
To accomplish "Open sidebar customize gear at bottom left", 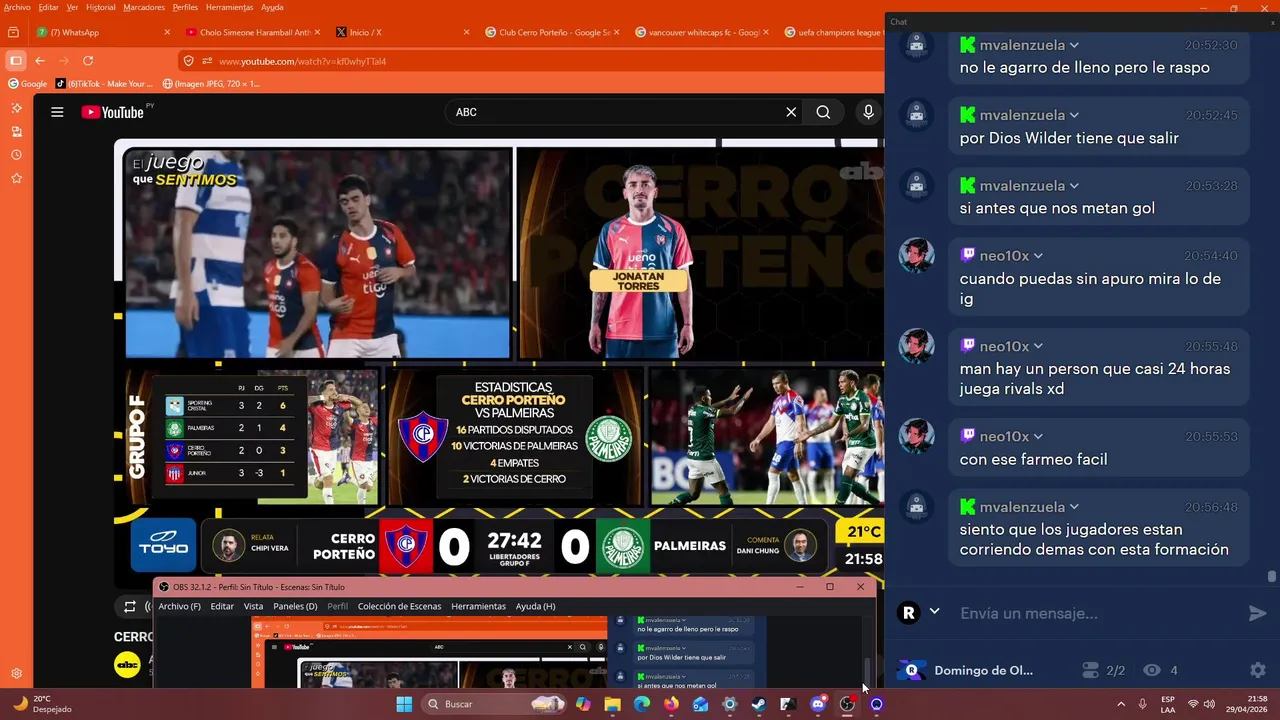I will [16, 673].
